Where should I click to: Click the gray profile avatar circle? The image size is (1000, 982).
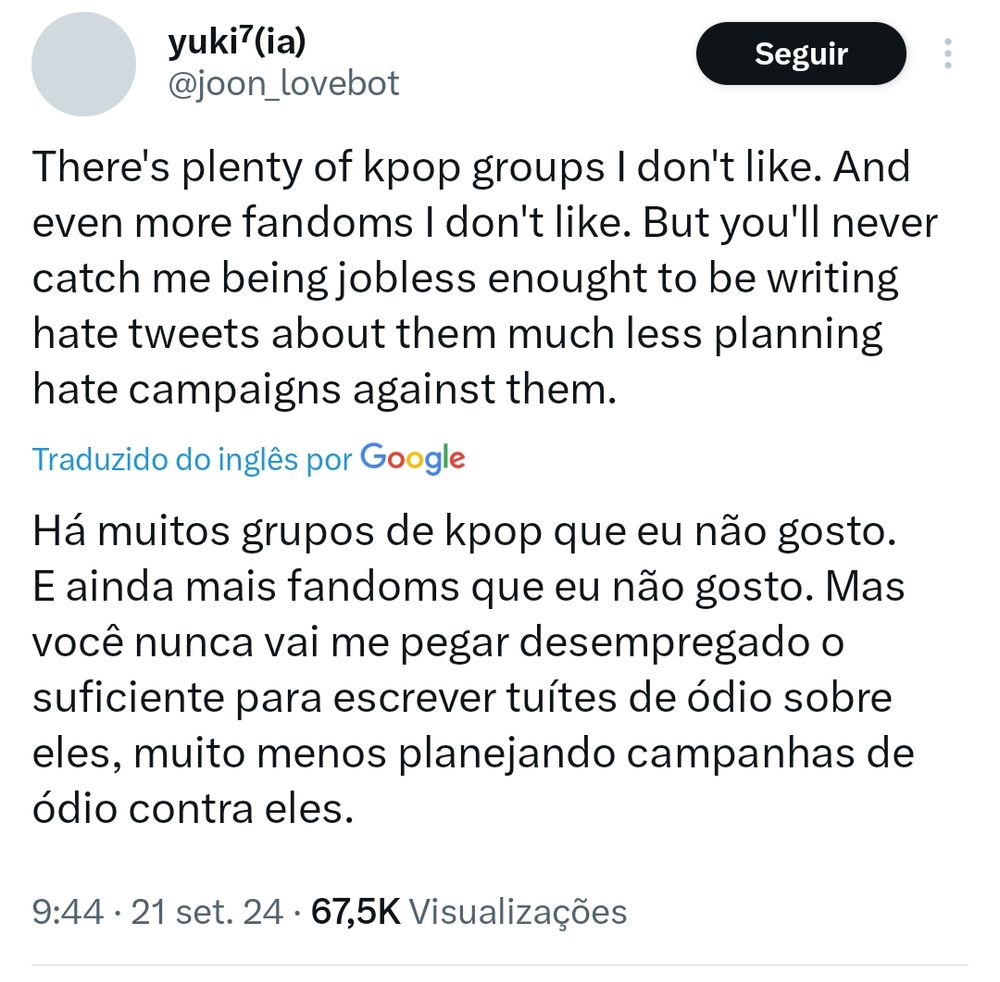[x=84, y=64]
